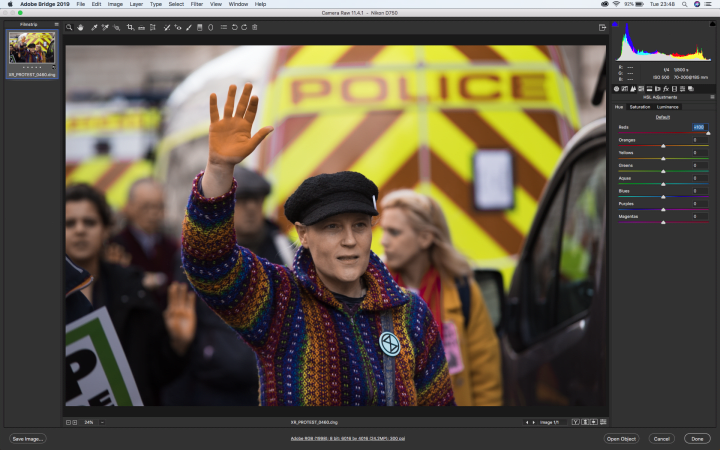Screen dimensions: 720x450
Task: Open the Filmstrip panel menu
Action: tap(56, 24)
